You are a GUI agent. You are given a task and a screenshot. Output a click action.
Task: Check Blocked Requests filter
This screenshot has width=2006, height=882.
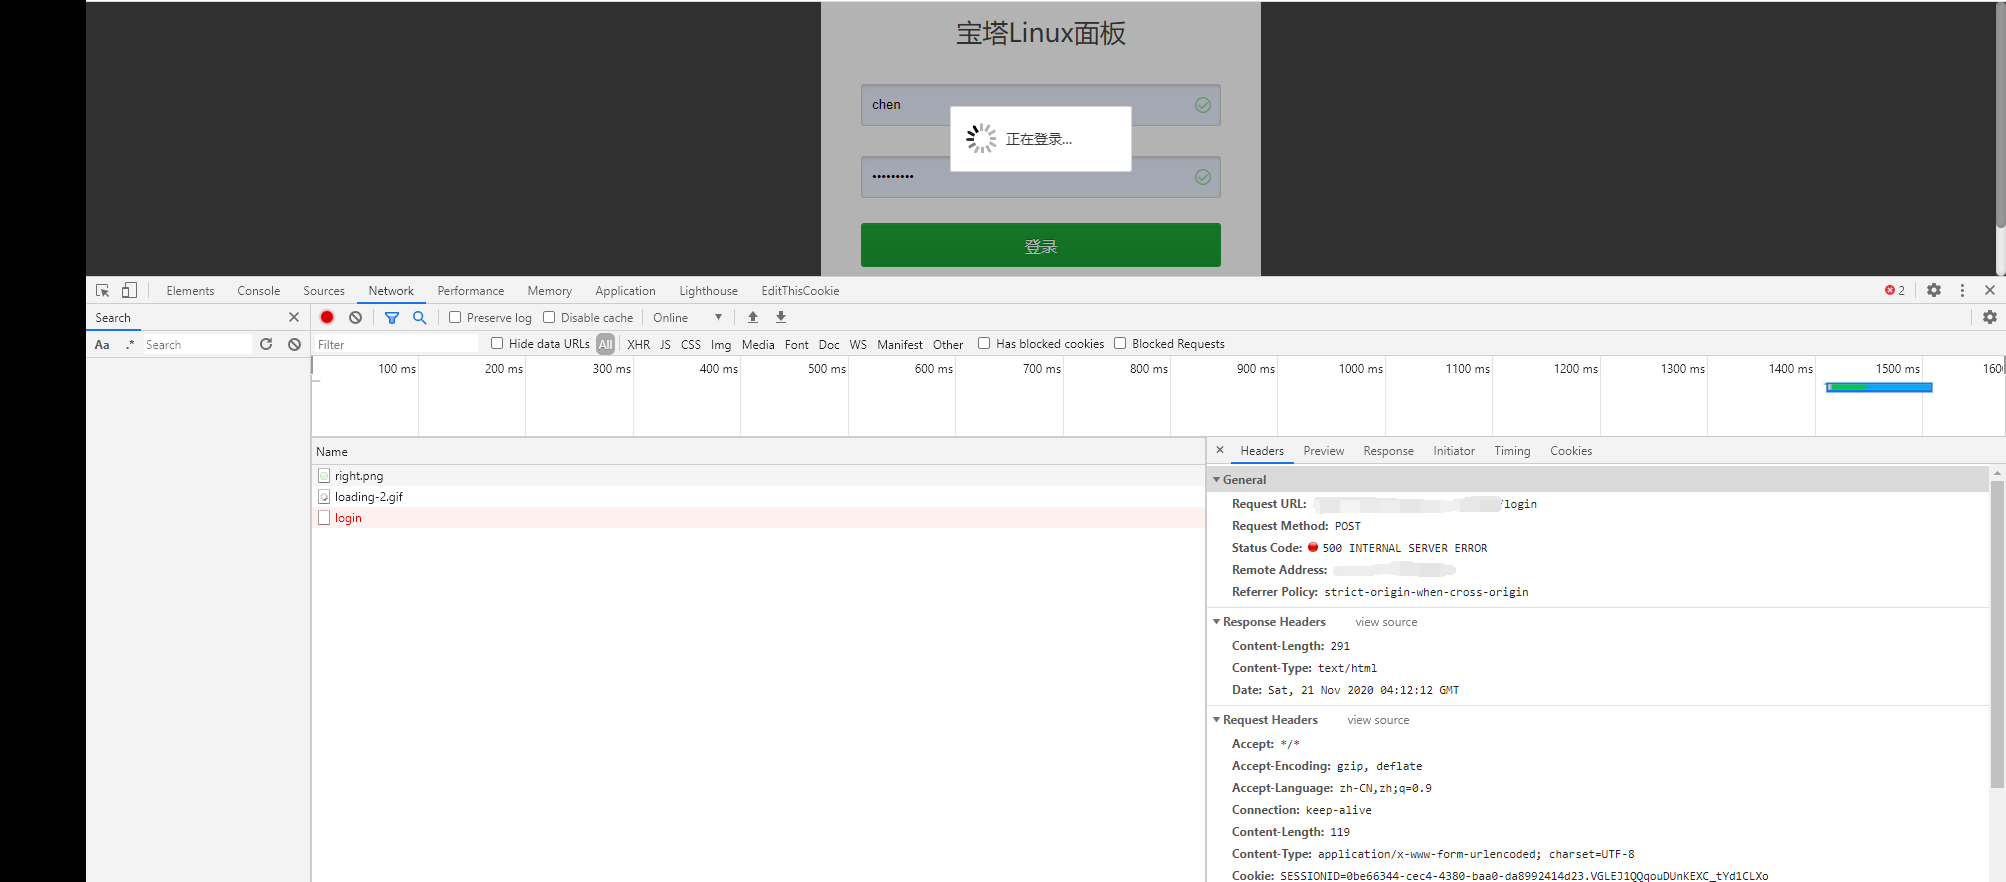pos(1120,343)
